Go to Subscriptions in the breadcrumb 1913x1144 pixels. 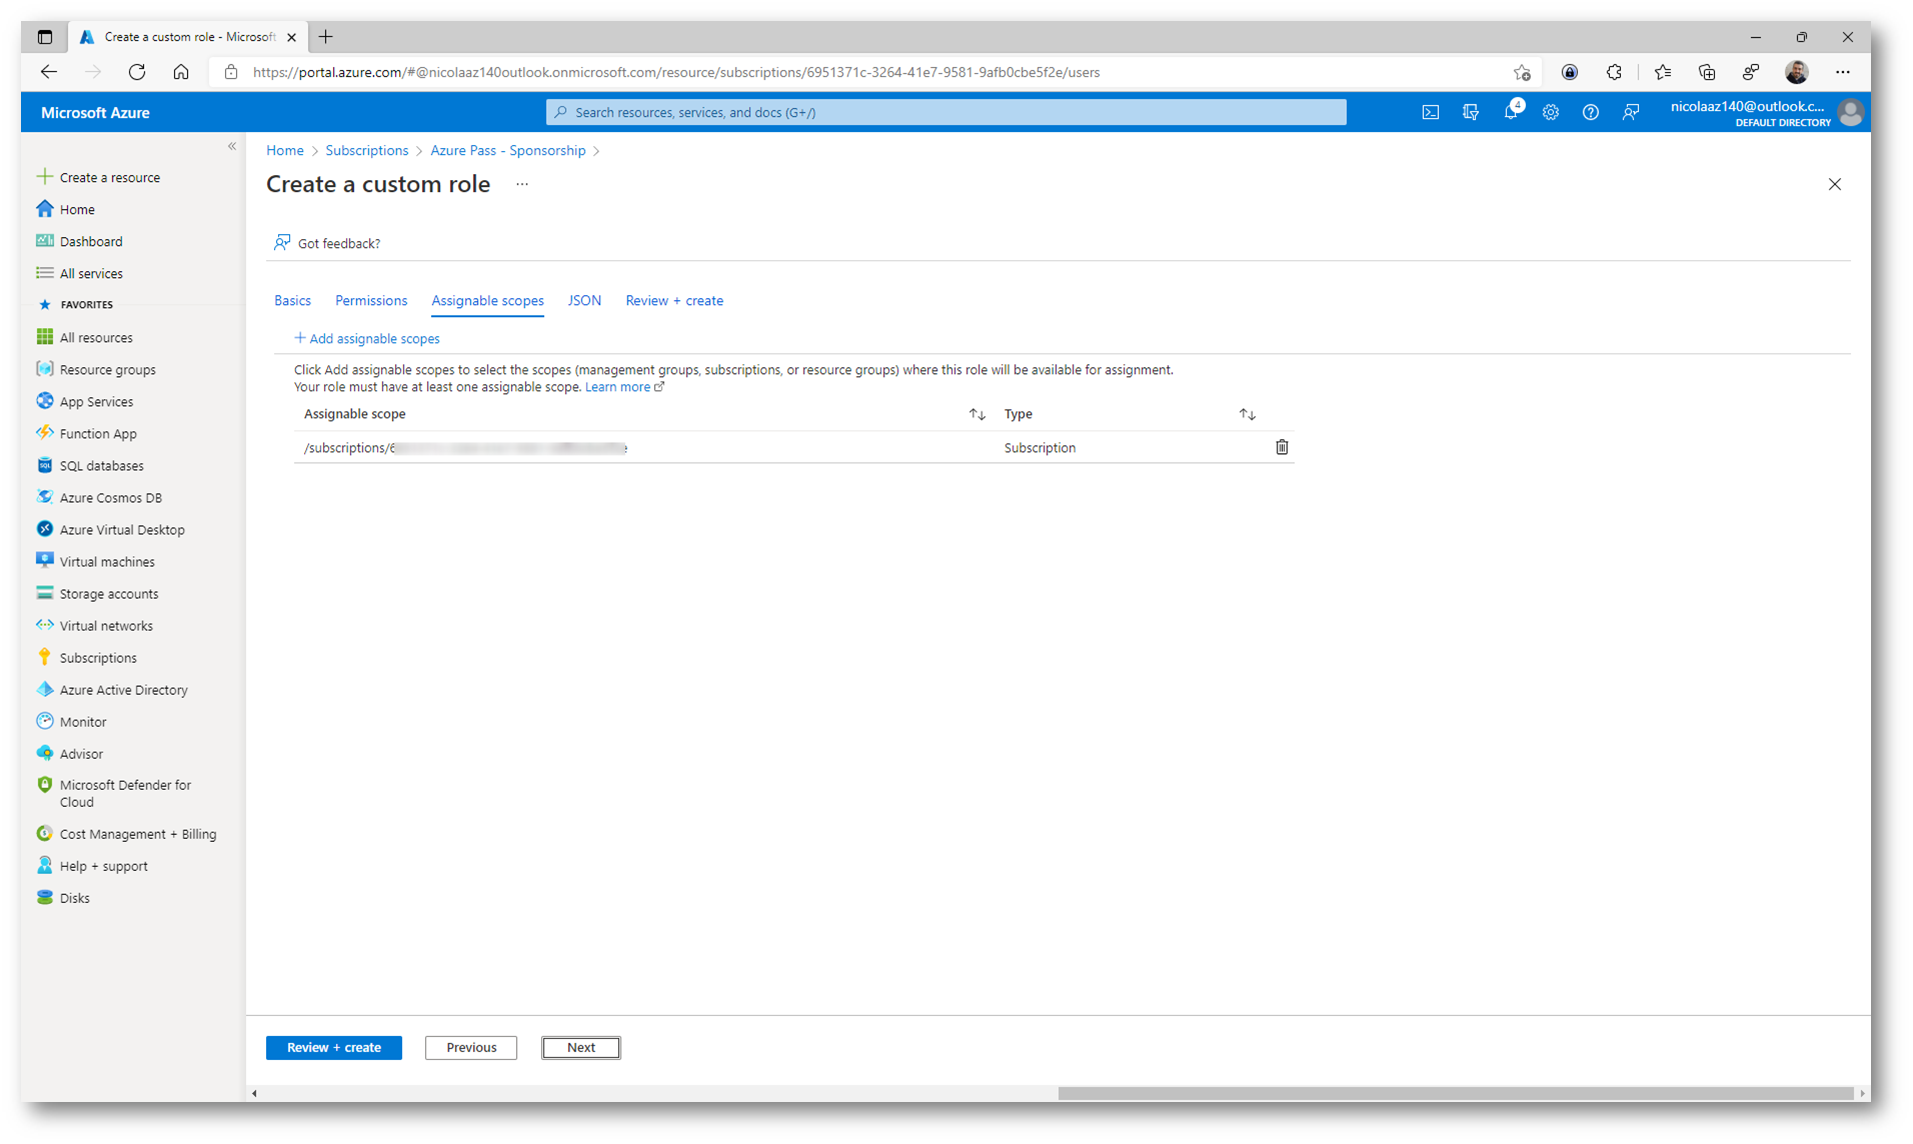point(367,150)
